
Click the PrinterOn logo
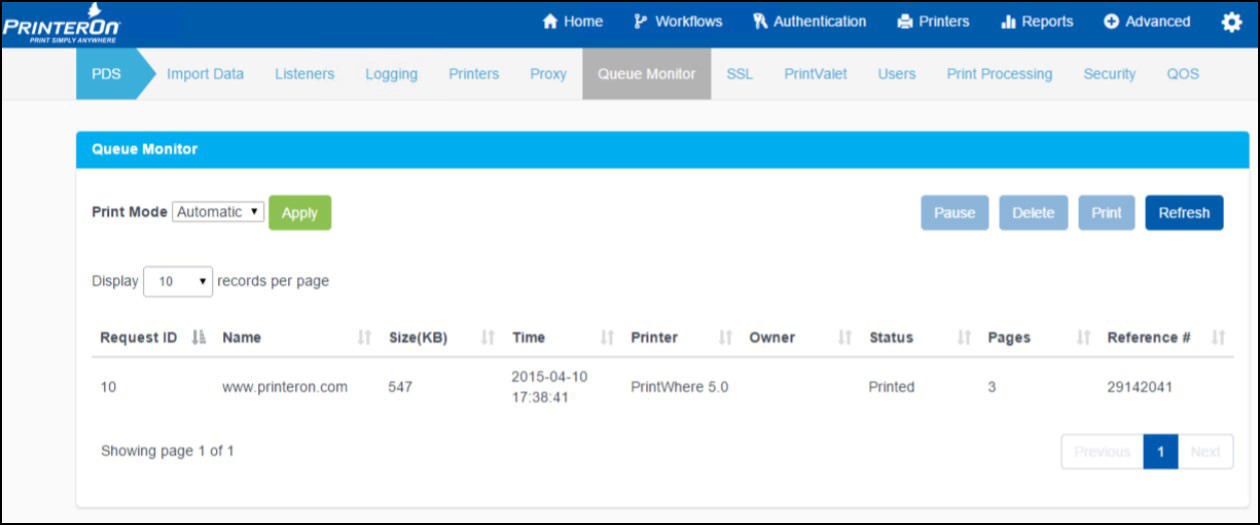(61, 22)
